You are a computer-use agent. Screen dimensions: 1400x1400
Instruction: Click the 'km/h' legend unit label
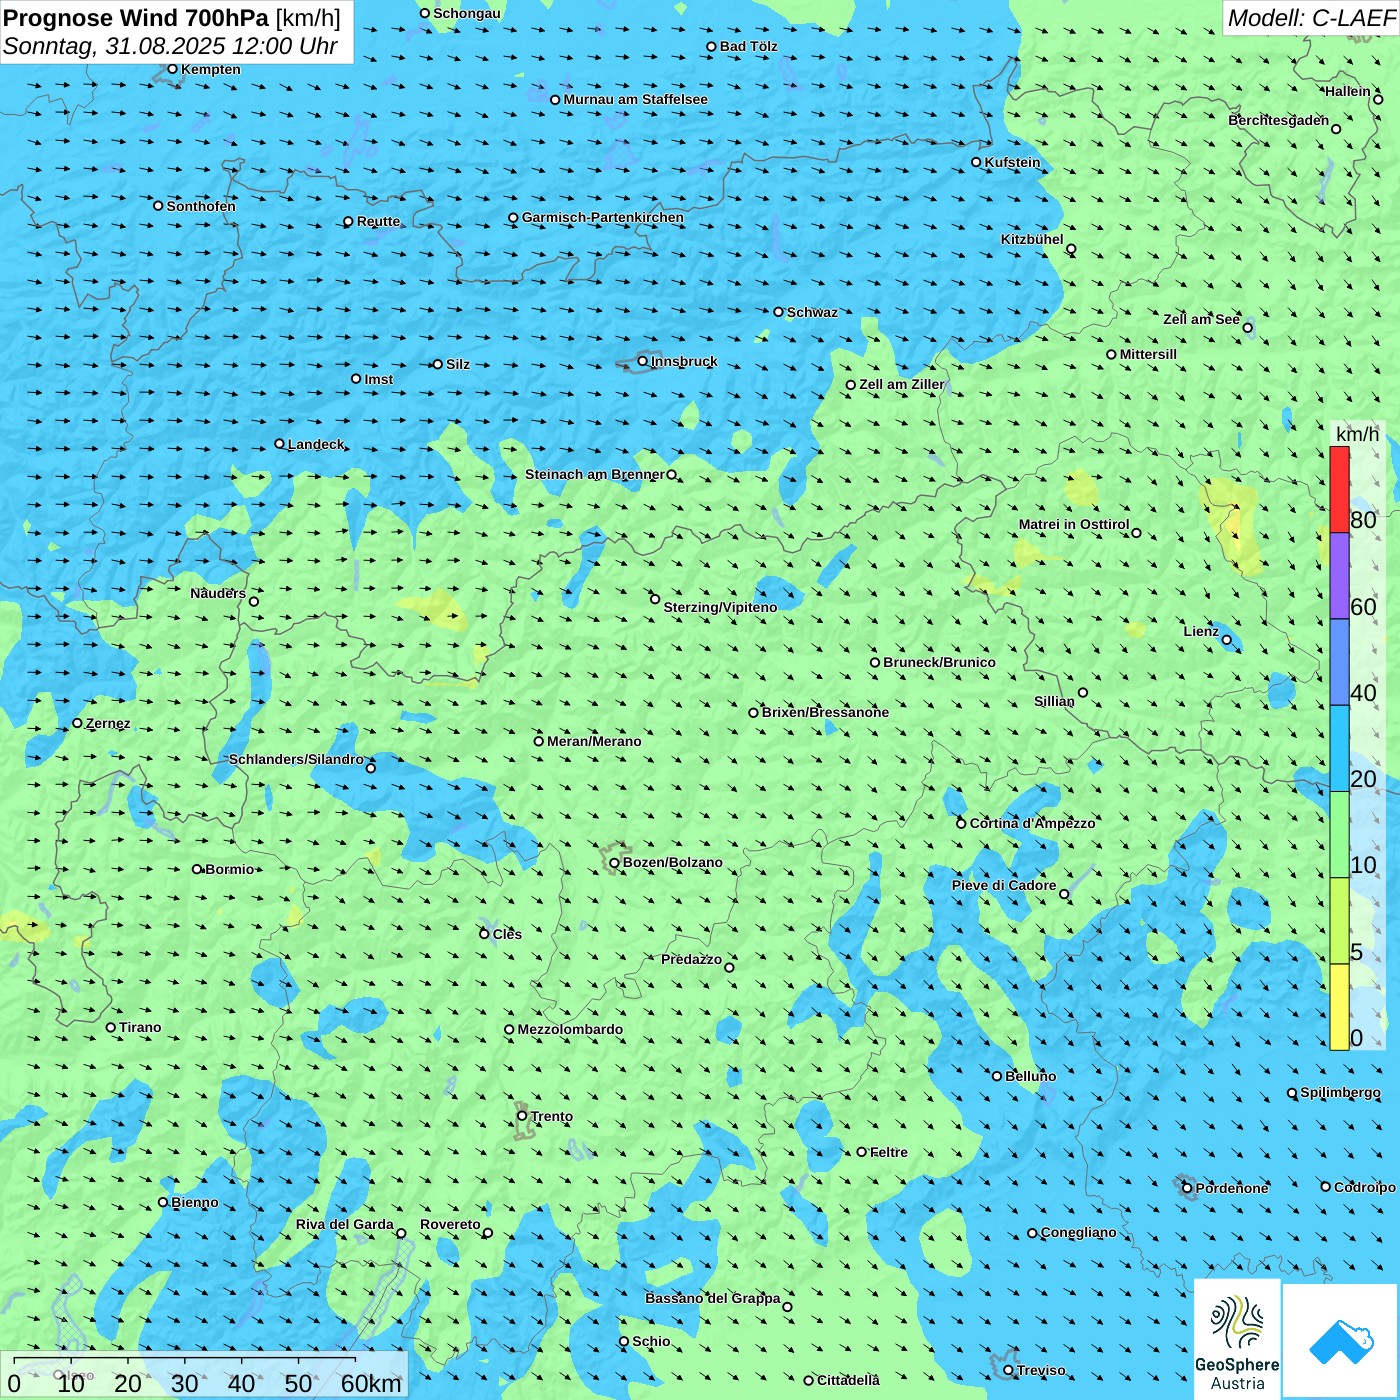[x=1357, y=434]
